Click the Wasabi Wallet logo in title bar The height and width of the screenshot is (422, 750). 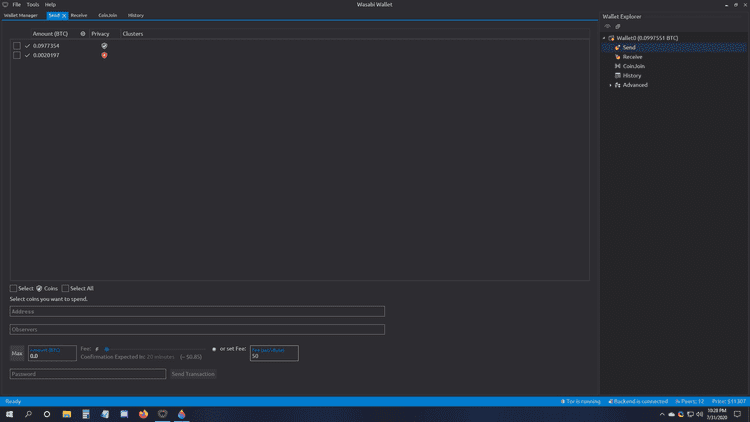[5, 4]
